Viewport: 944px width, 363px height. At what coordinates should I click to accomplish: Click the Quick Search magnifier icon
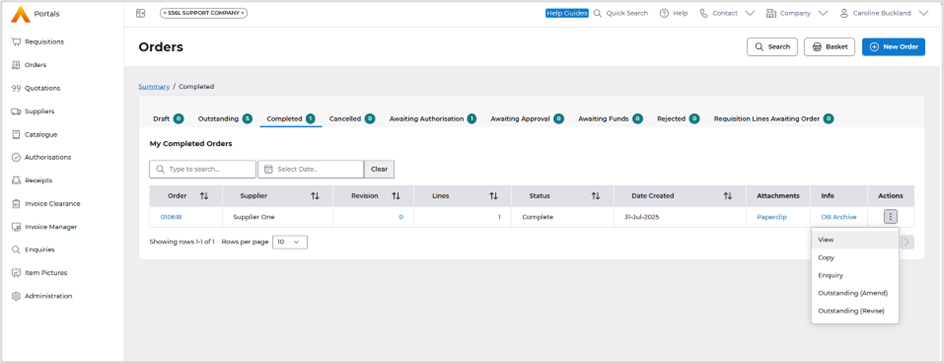(598, 13)
